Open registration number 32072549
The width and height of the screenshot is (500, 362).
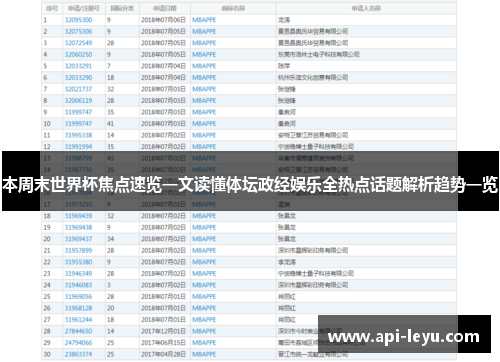(78, 43)
